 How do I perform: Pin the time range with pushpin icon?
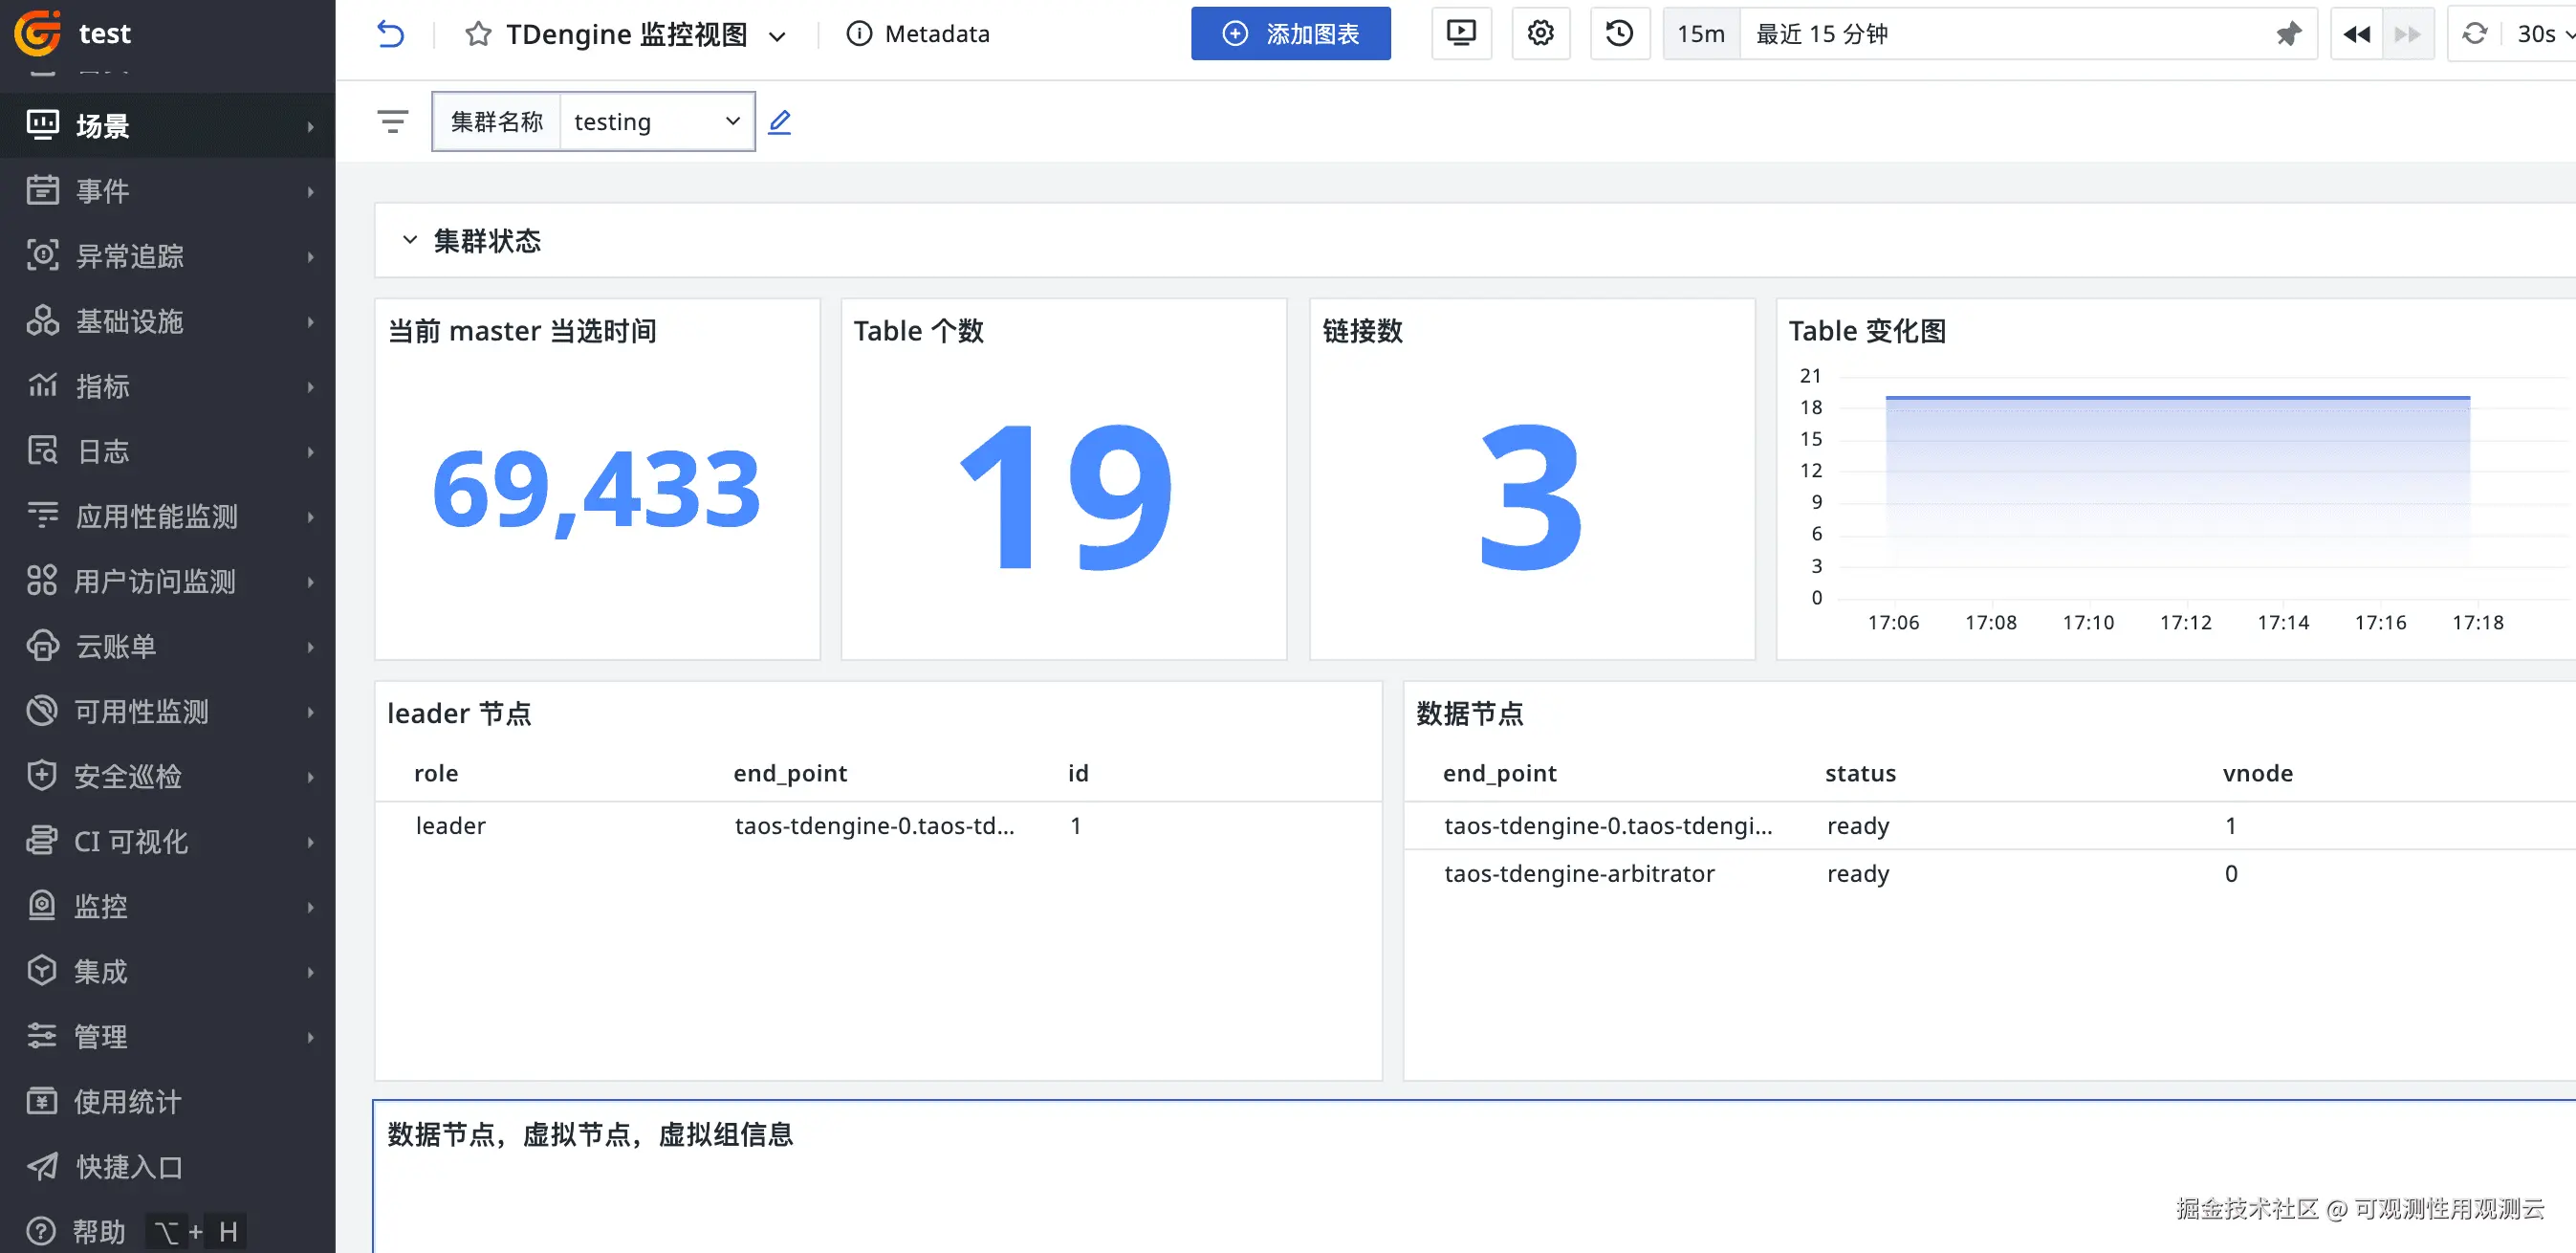tap(2288, 34)
